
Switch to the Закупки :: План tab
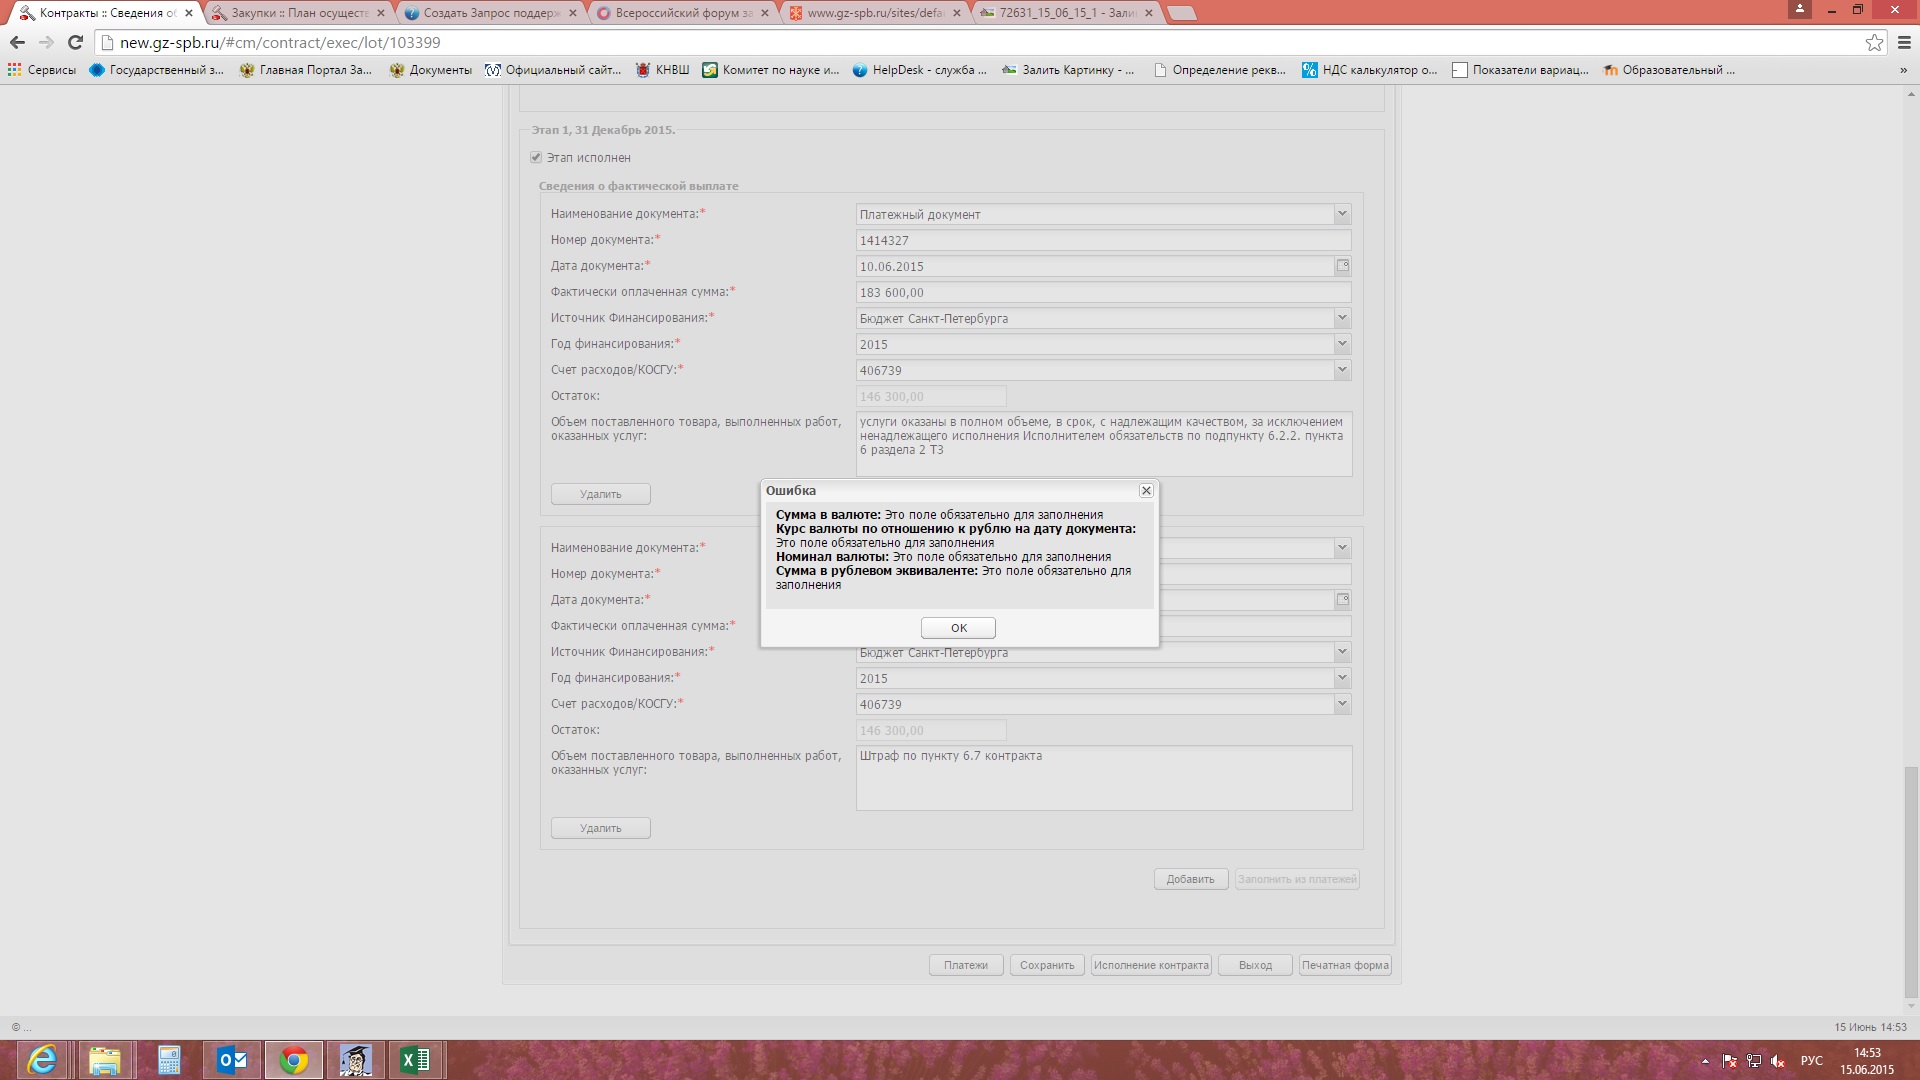point(297,13)
